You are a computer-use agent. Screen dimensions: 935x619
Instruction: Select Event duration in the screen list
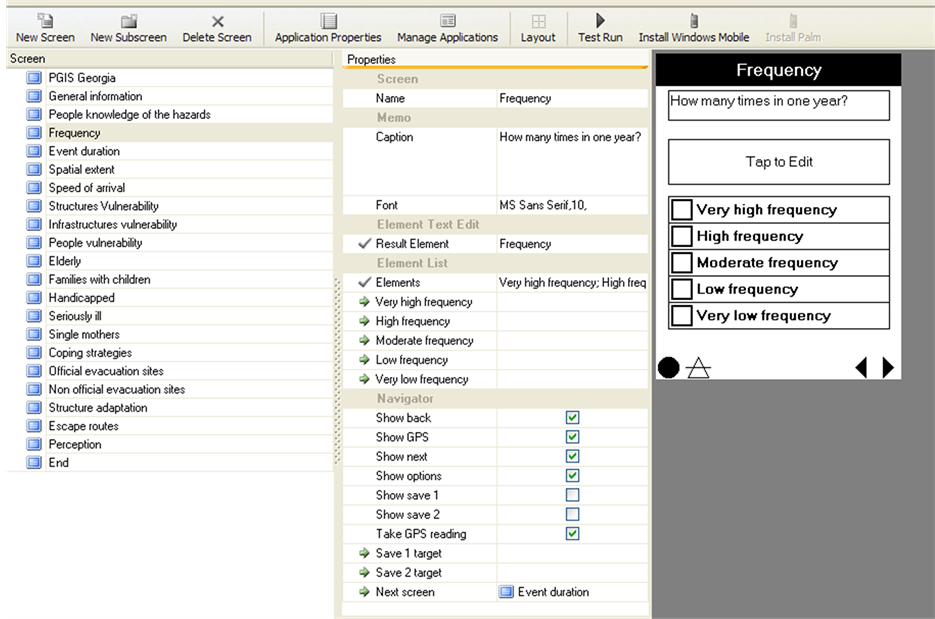pos(84,151)
